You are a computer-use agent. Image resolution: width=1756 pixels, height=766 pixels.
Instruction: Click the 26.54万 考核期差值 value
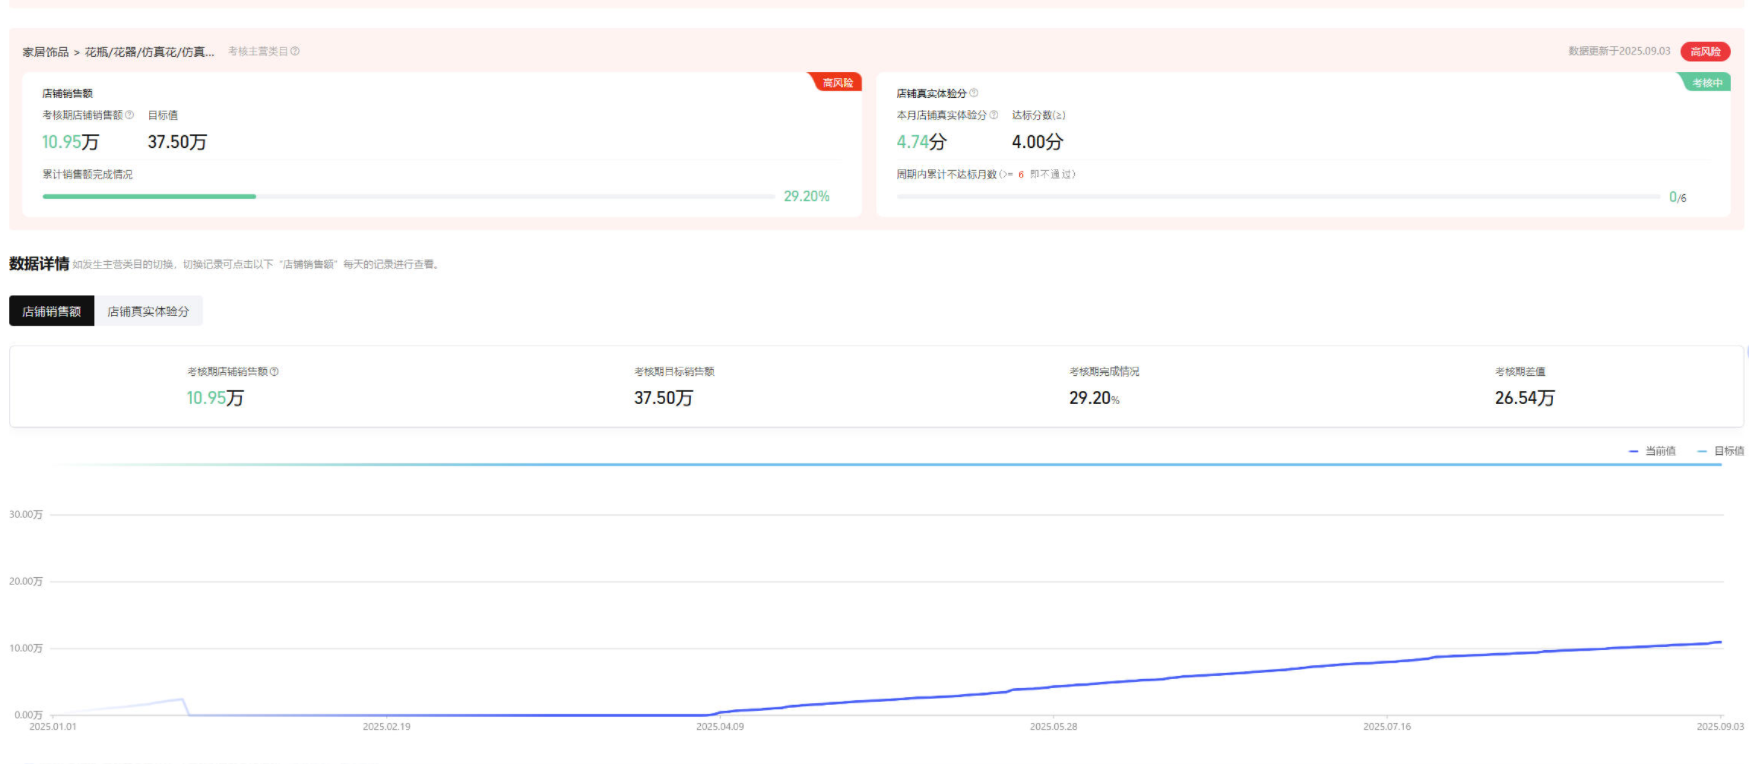pos(1524,398)
